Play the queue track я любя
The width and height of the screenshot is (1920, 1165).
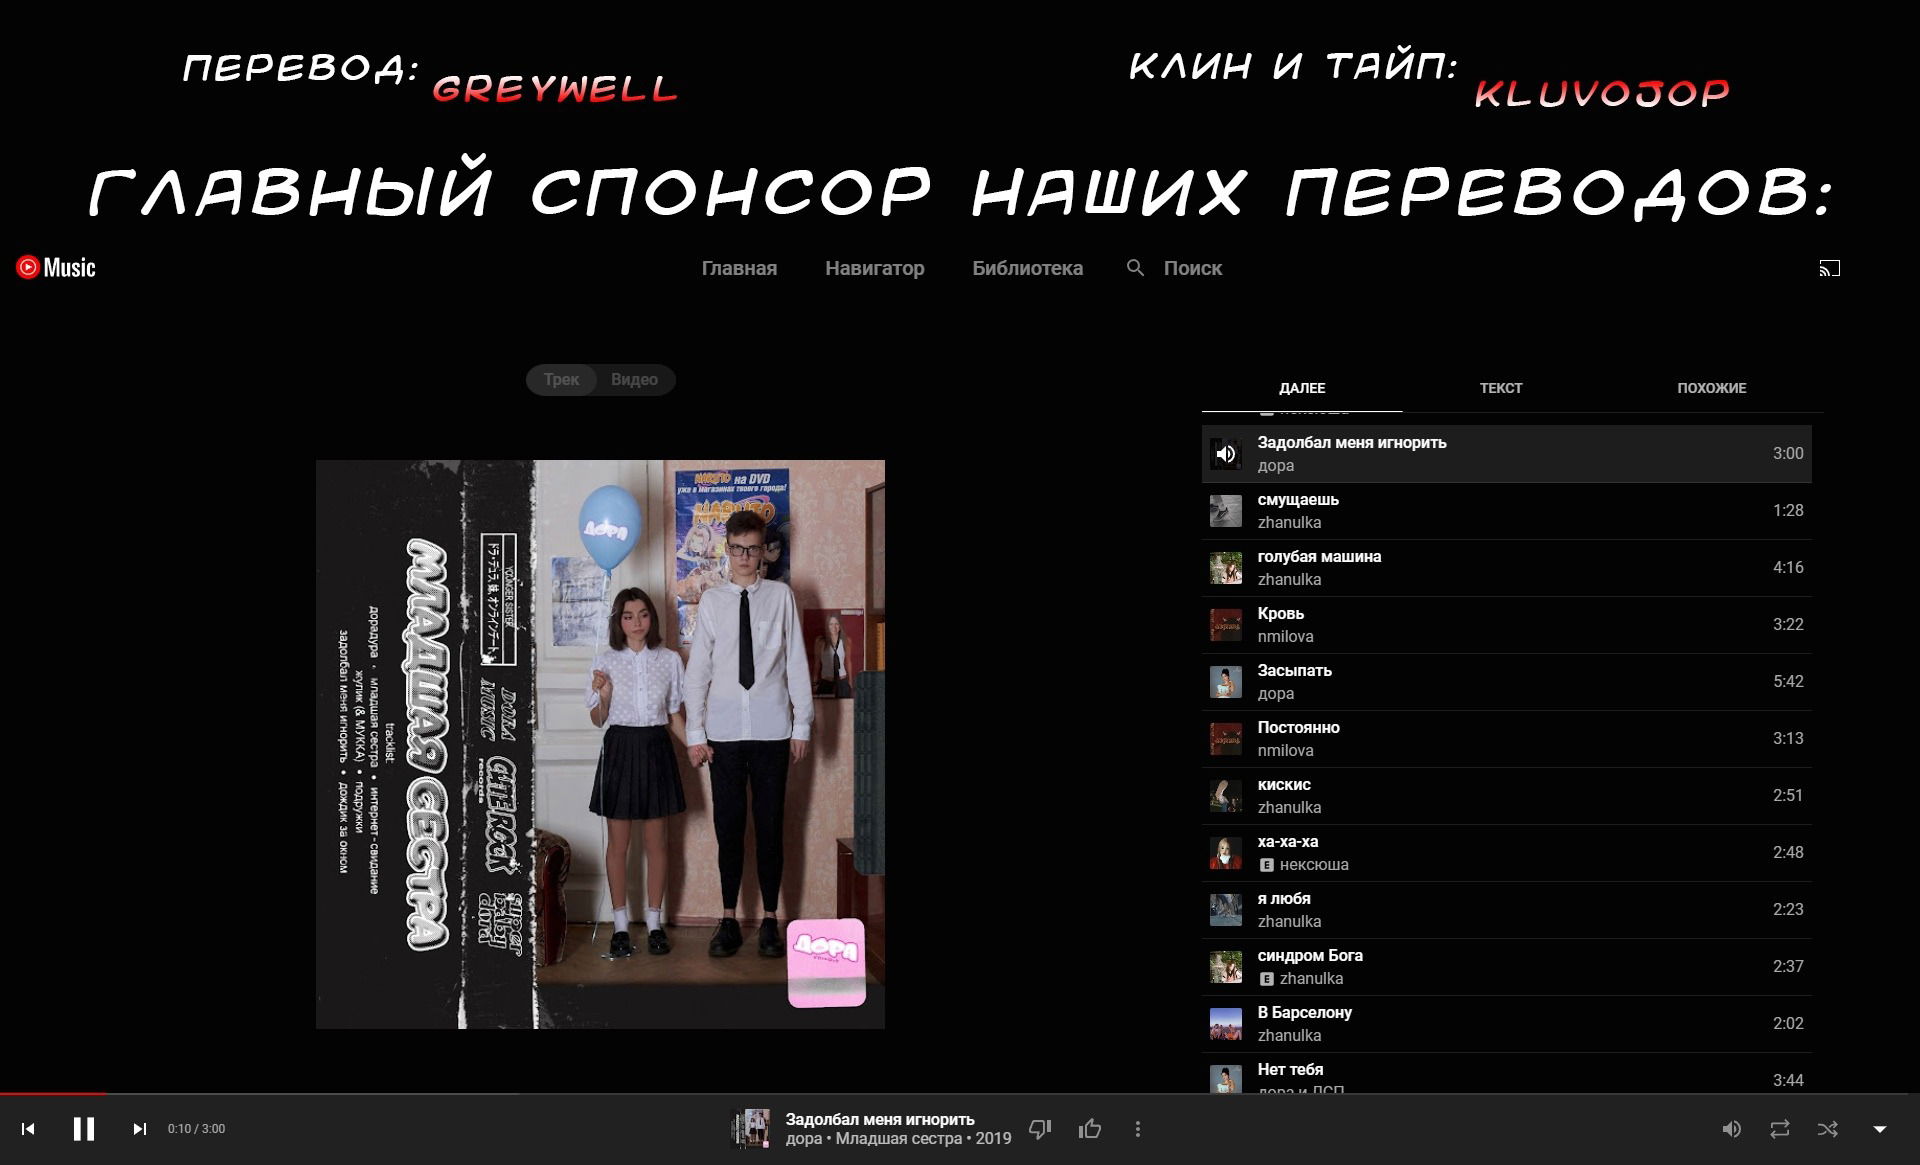[x=1507, y=910]
